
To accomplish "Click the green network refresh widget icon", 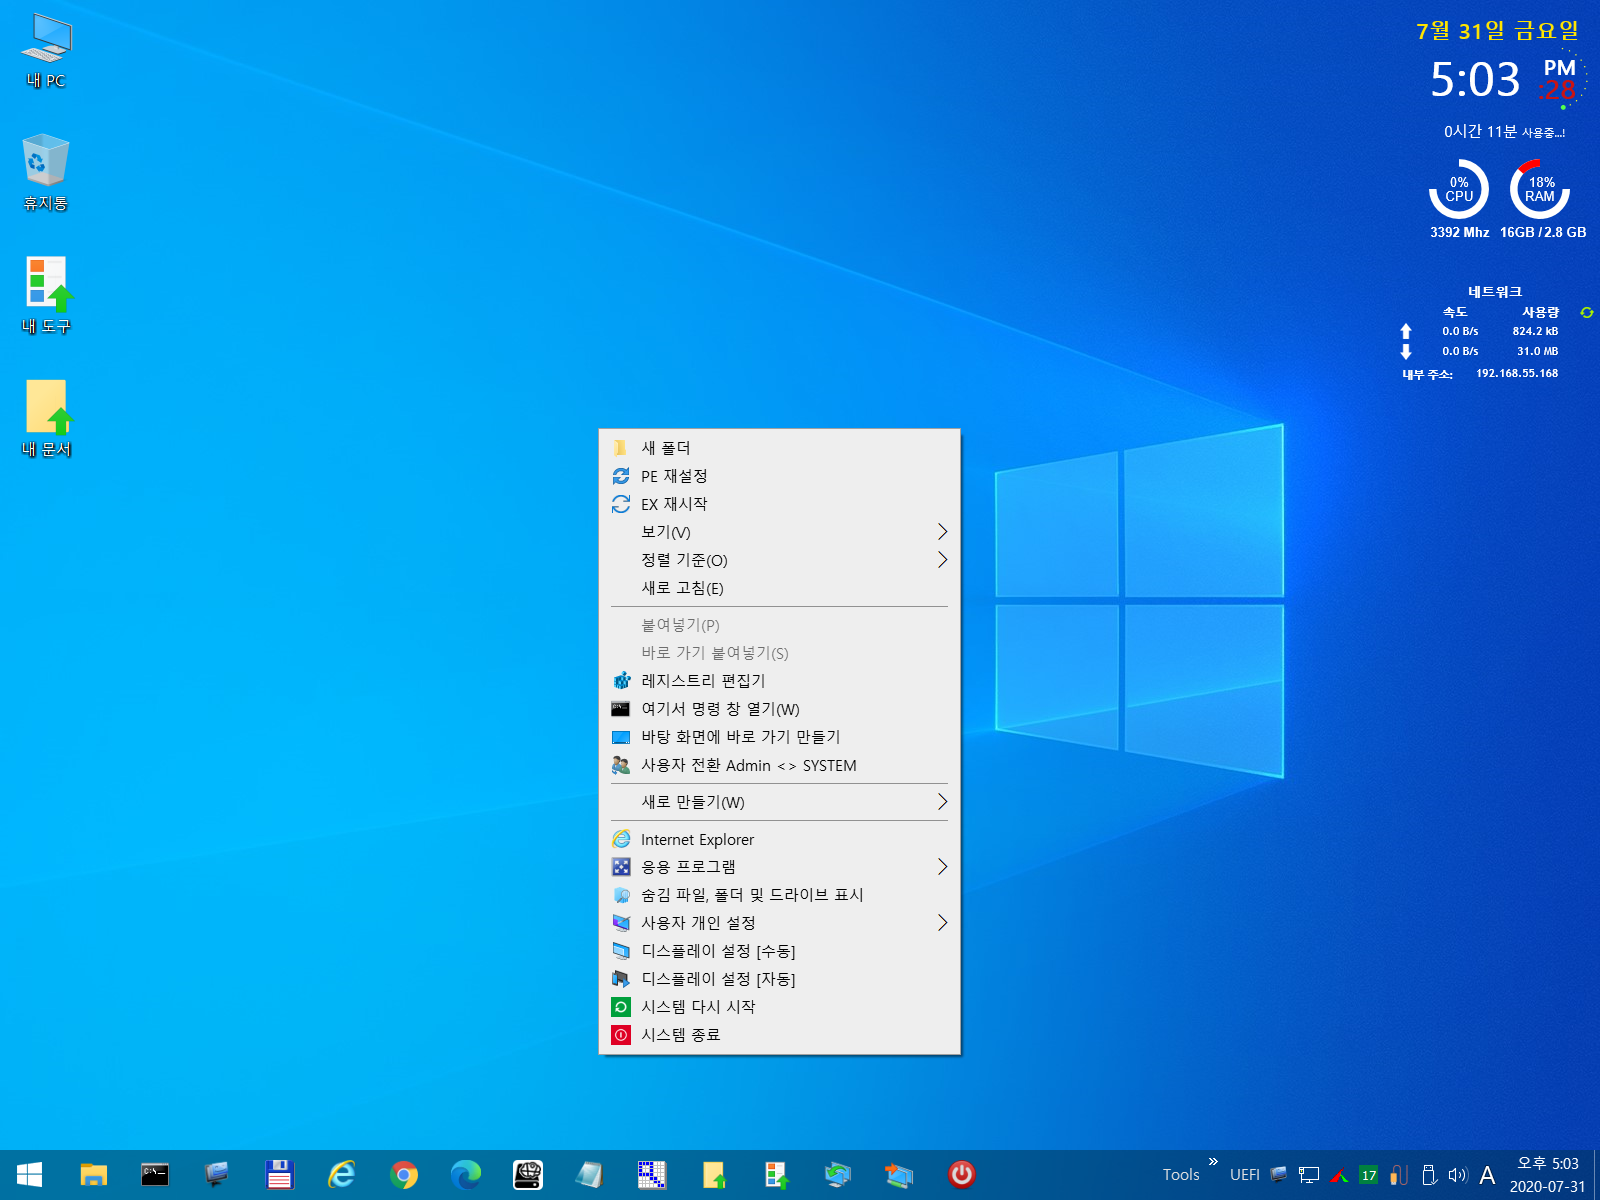I will [x=1587, y=313].
